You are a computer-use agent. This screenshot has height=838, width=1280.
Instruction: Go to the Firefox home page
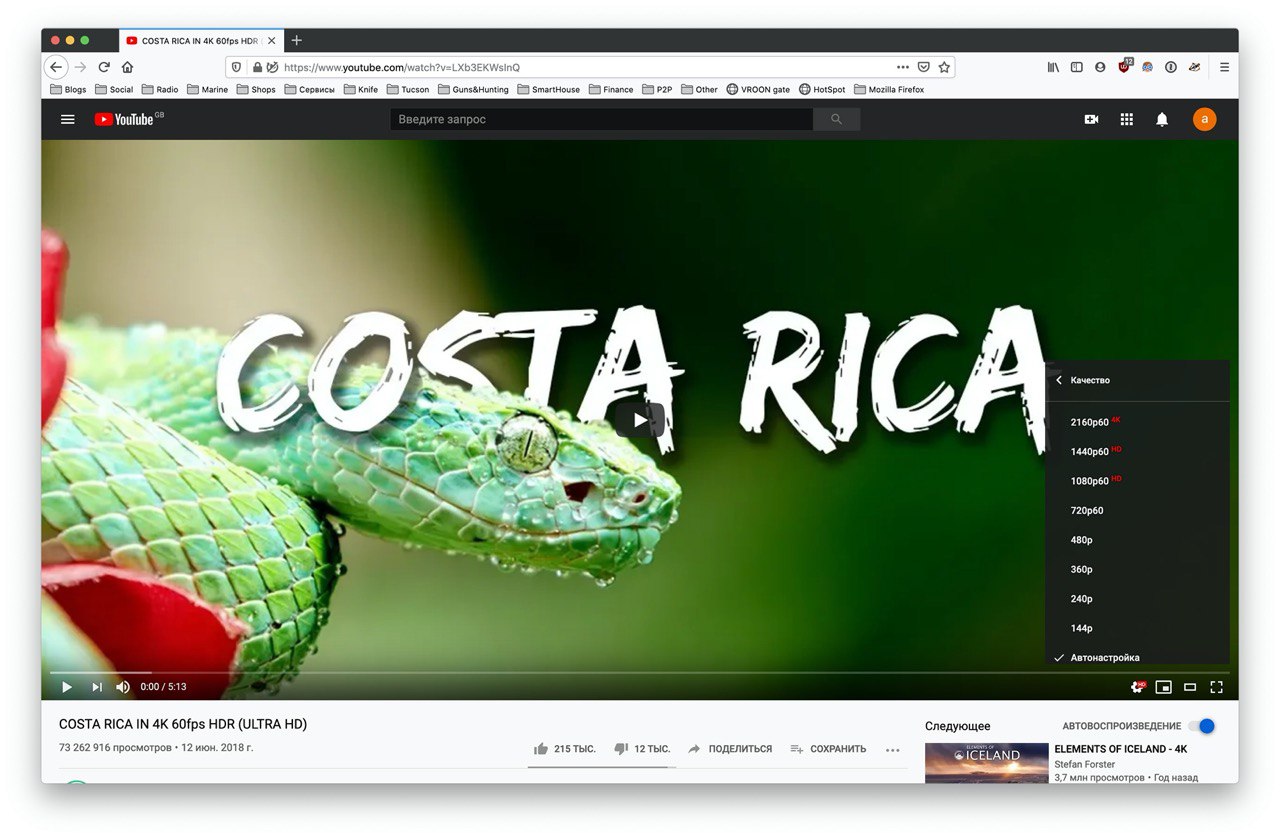coord(127,67)
